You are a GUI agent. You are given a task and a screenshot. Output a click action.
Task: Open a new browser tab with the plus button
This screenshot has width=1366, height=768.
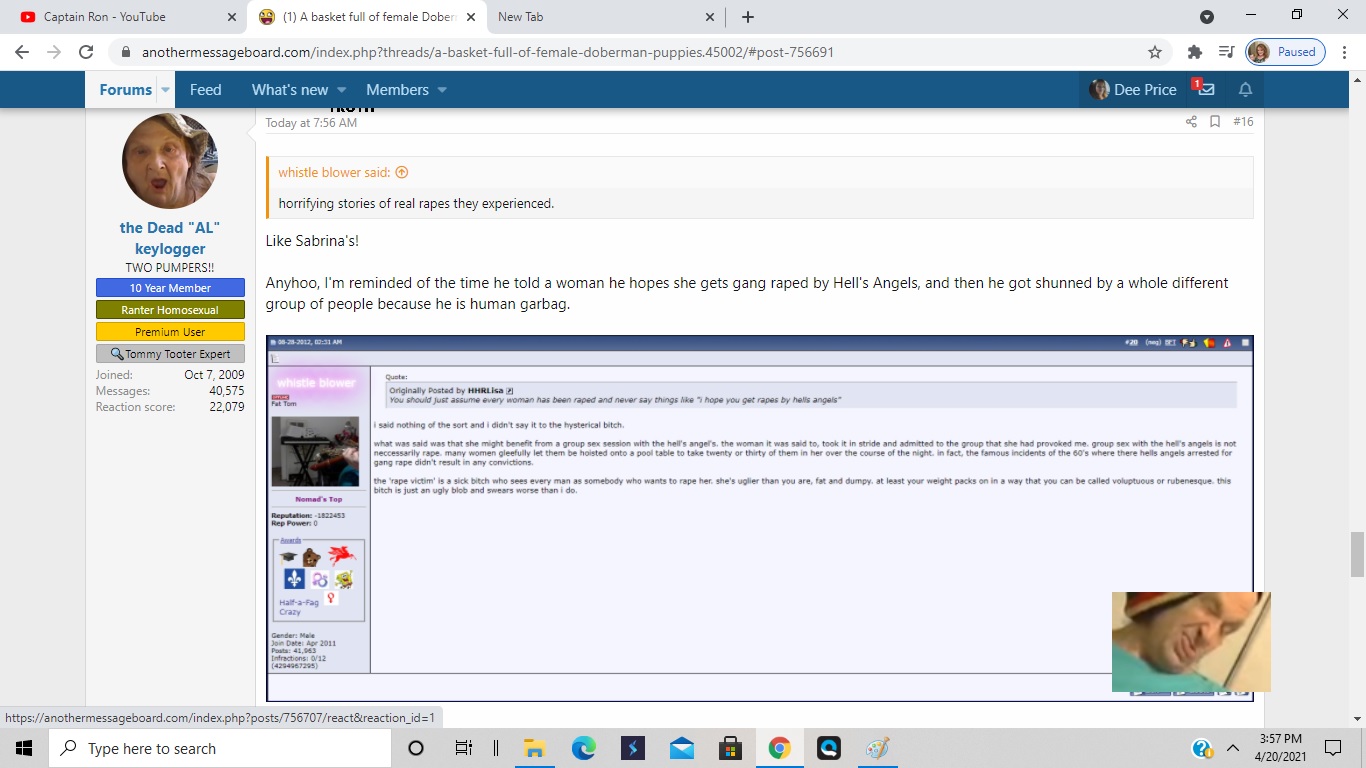point(747,17)
